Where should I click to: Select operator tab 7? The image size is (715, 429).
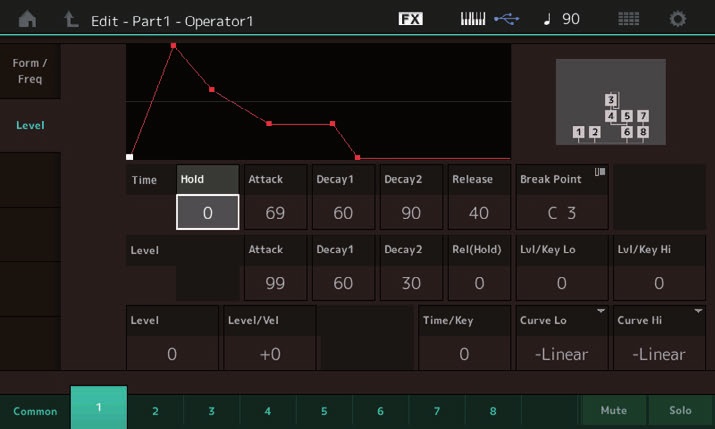(x=437, y=411)
